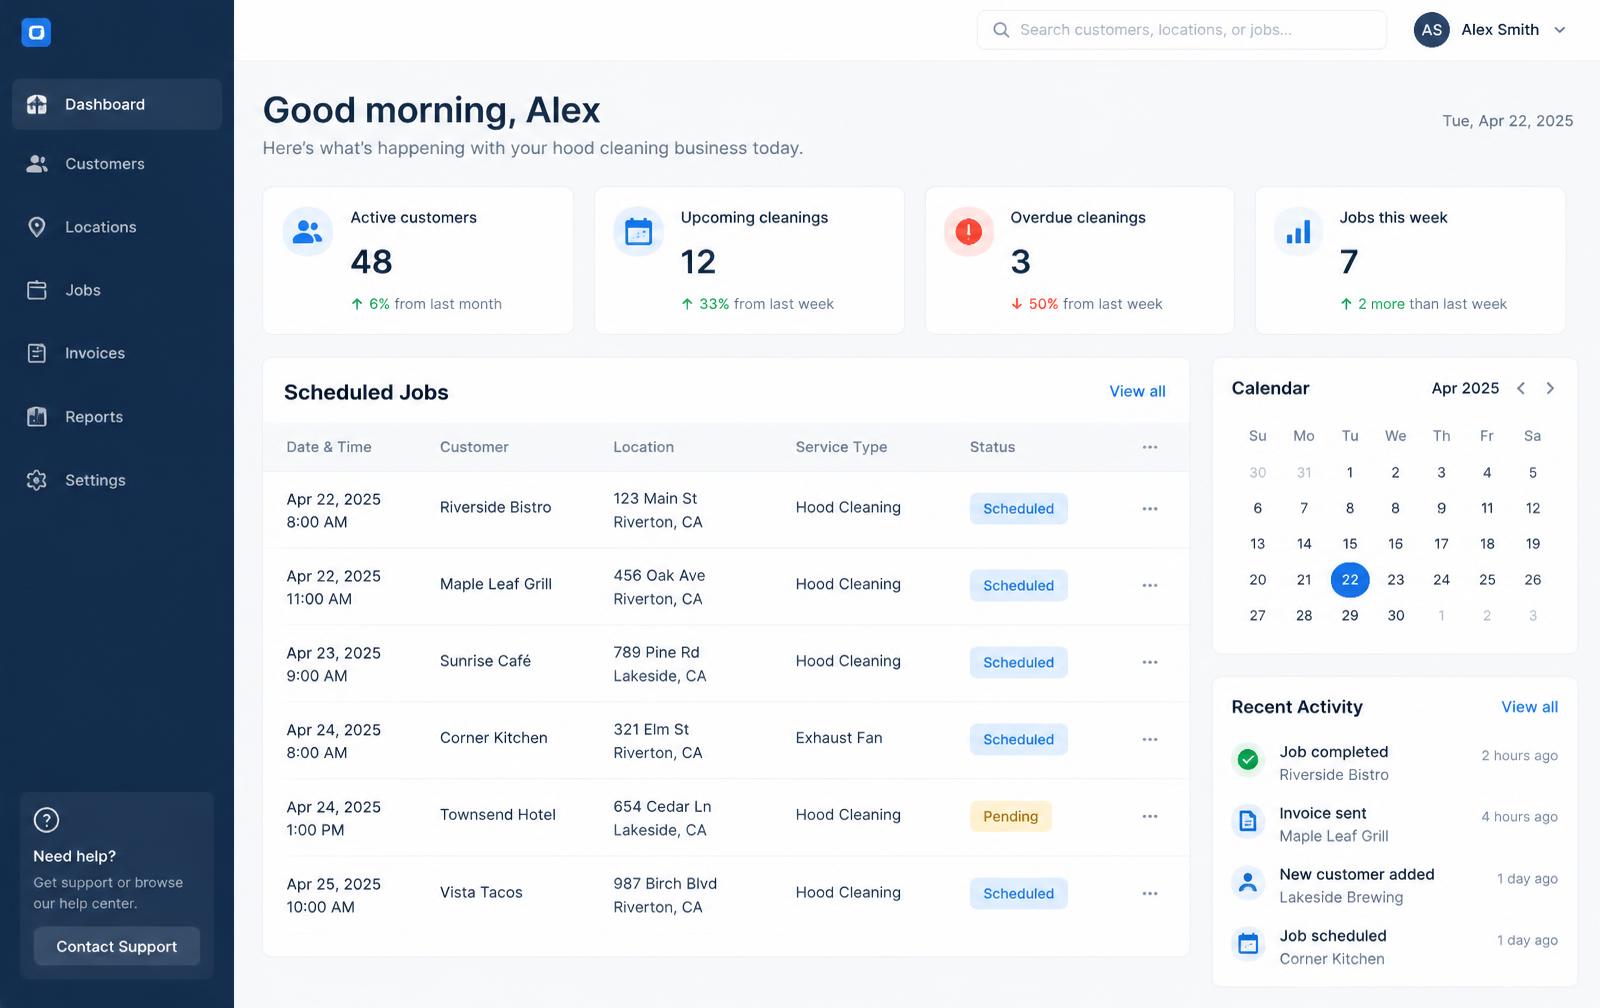Select April 22 in the calendar
This screenshot has width=1600, height=1008.
1350,580
